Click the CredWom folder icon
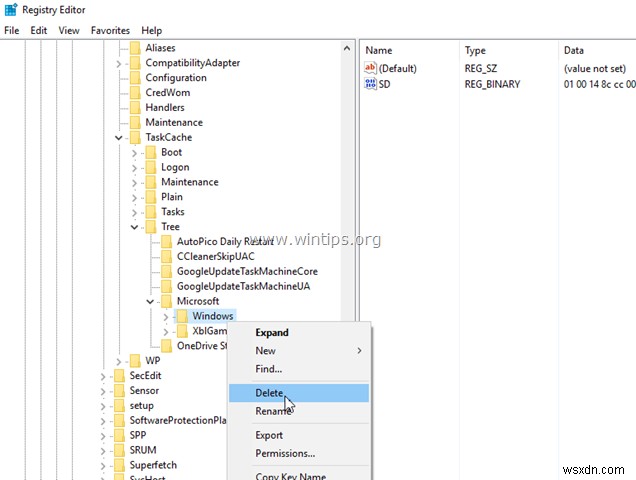The image size is (636, 480). pos(135,93)
